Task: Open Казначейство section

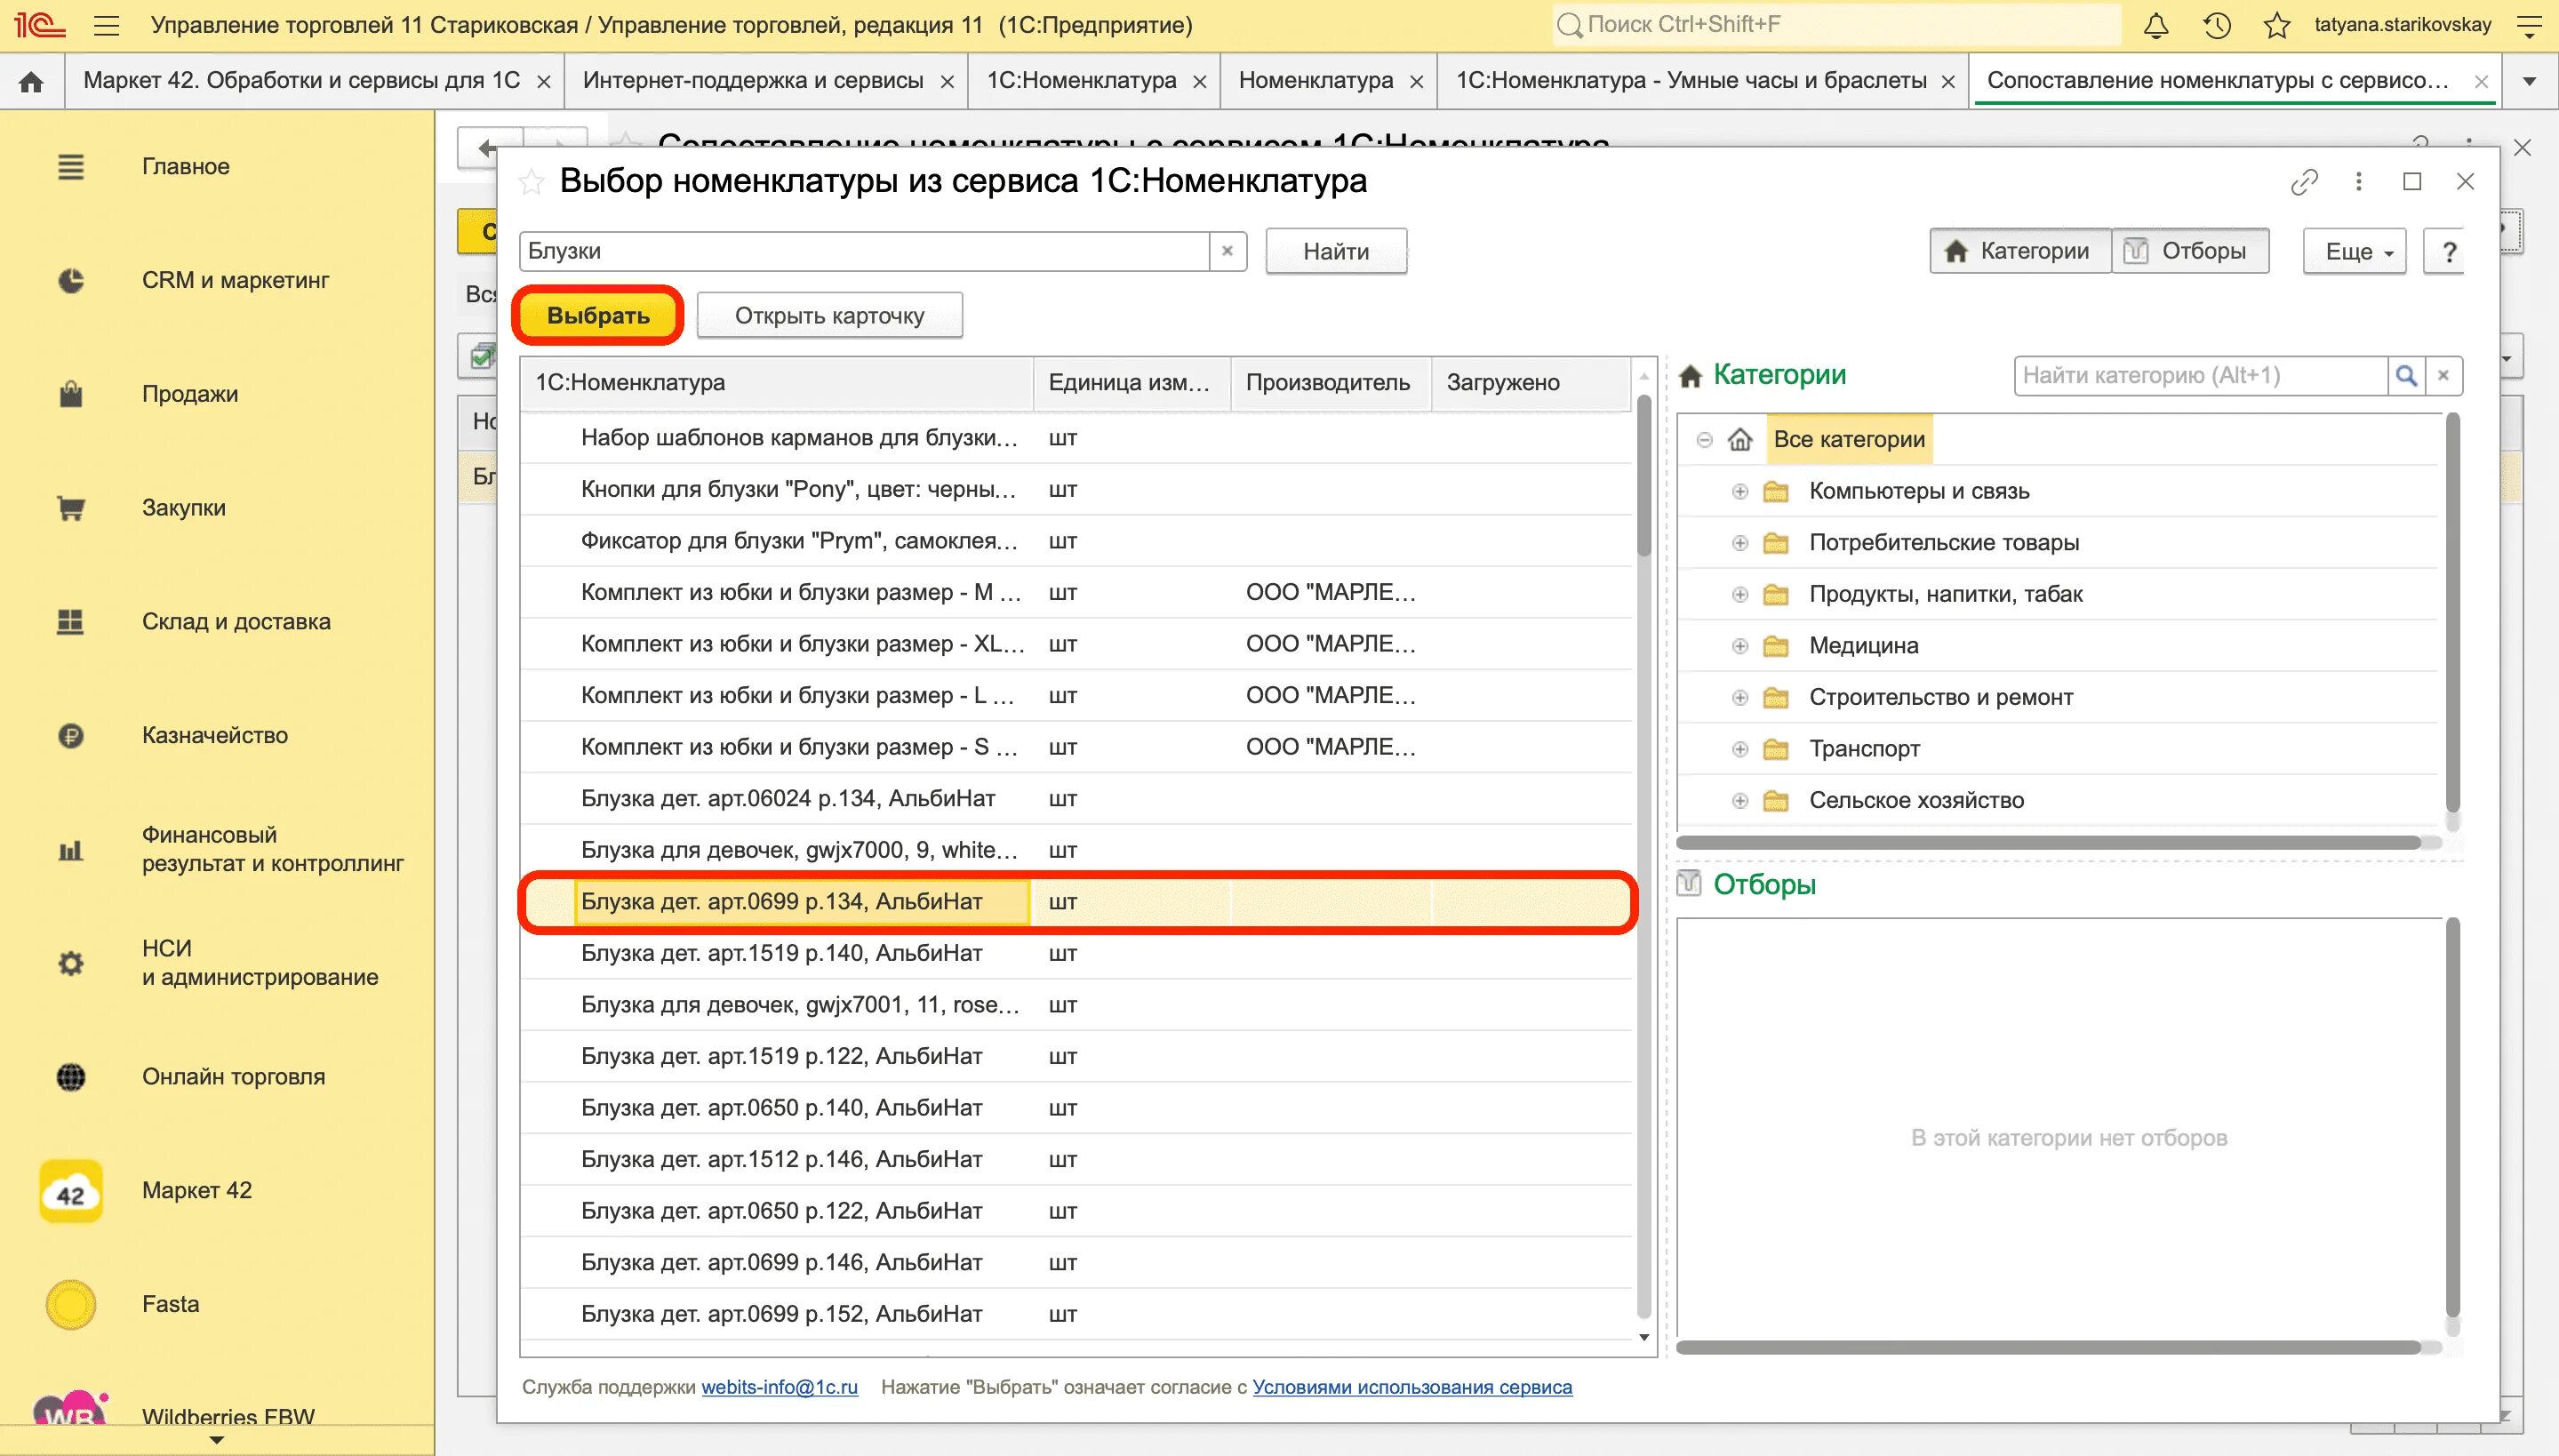Action: click(x=215, y=735)
